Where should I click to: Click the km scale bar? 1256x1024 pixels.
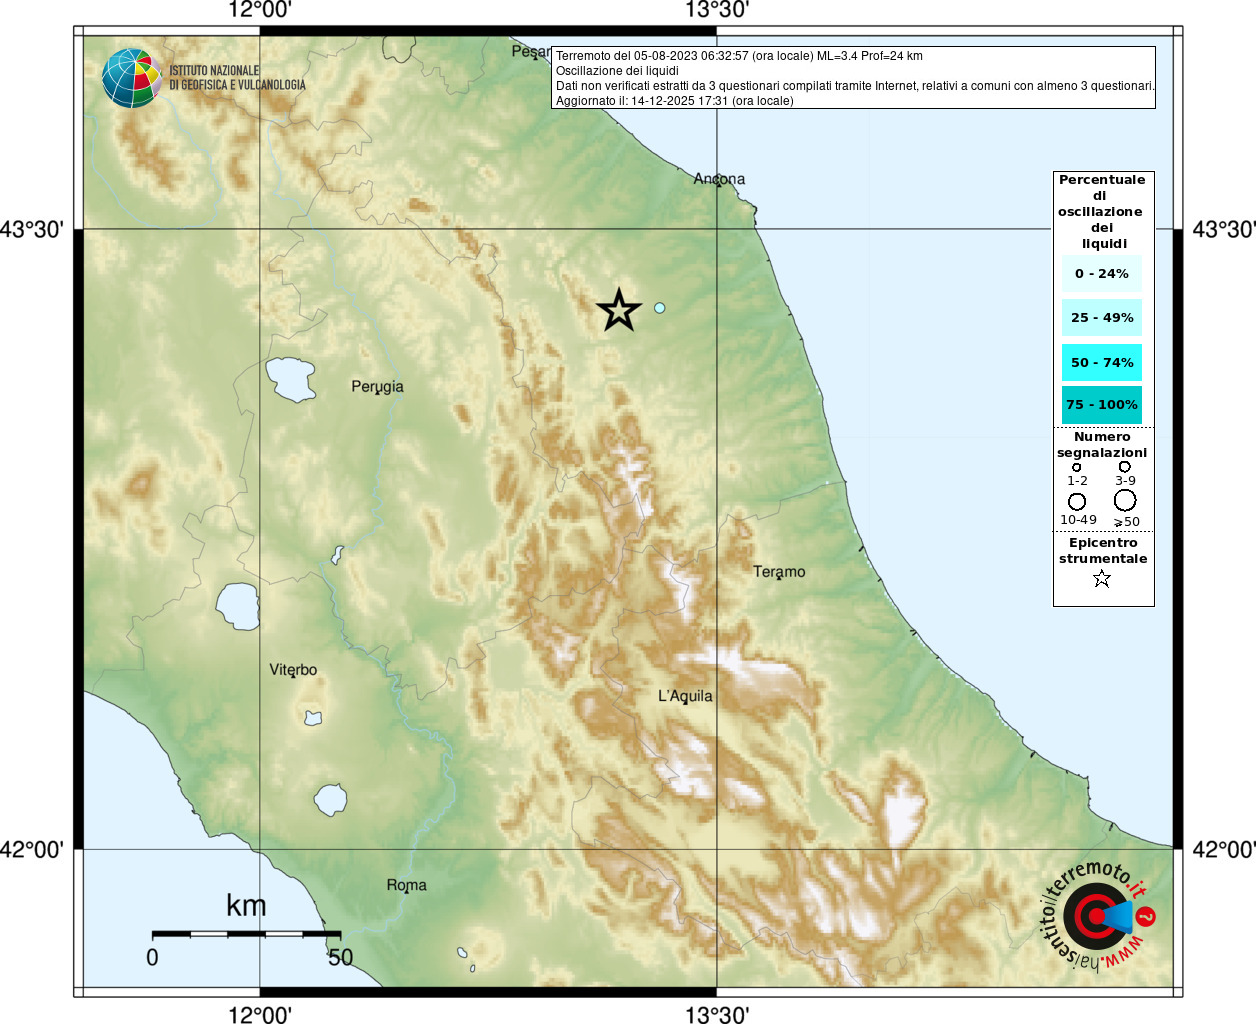[x=246, y=934]
